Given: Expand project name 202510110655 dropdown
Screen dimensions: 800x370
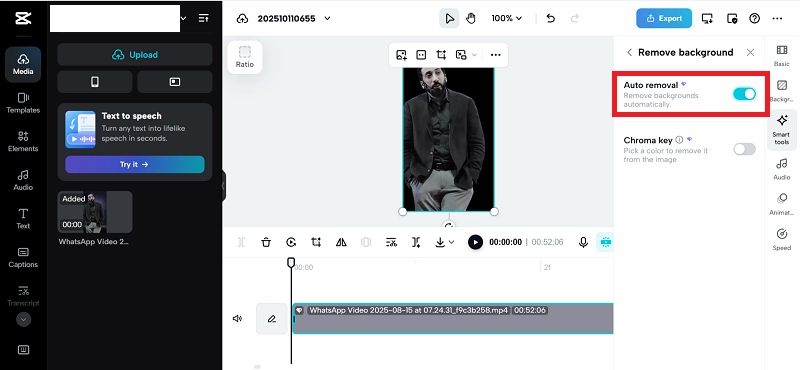Looking at the screenshot, I should click(328, 18).
